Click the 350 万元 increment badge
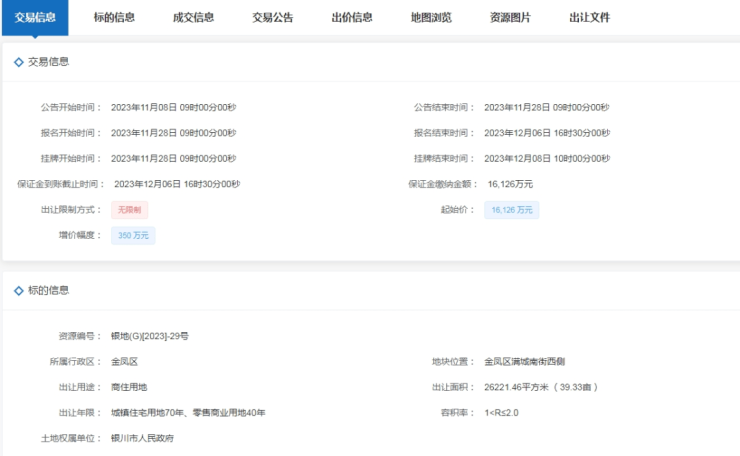 133,236
